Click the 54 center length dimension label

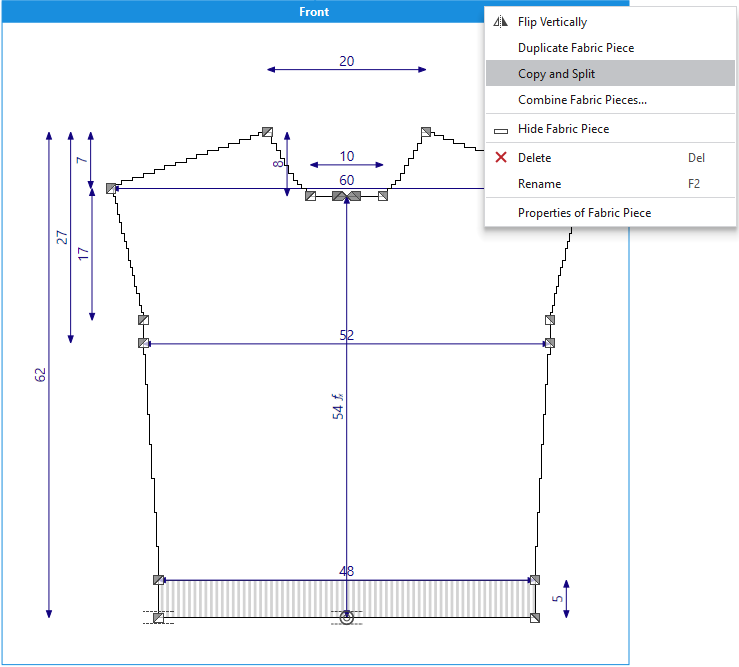pyautogui.click(x=338, y=405)
